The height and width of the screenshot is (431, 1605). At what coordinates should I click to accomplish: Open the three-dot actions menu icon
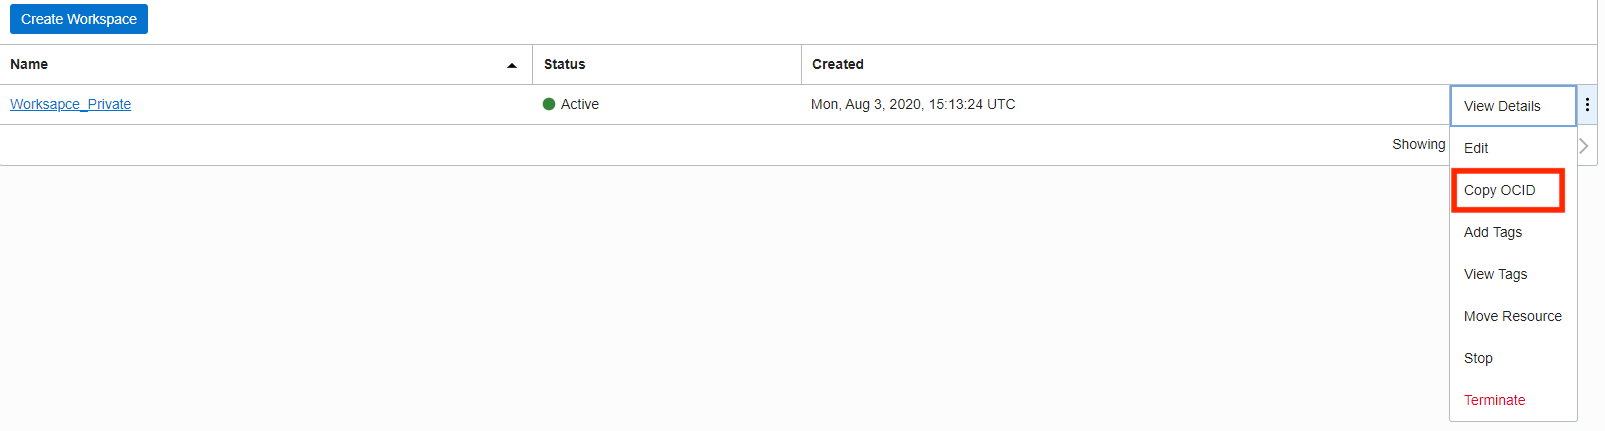click(1587, 105)
